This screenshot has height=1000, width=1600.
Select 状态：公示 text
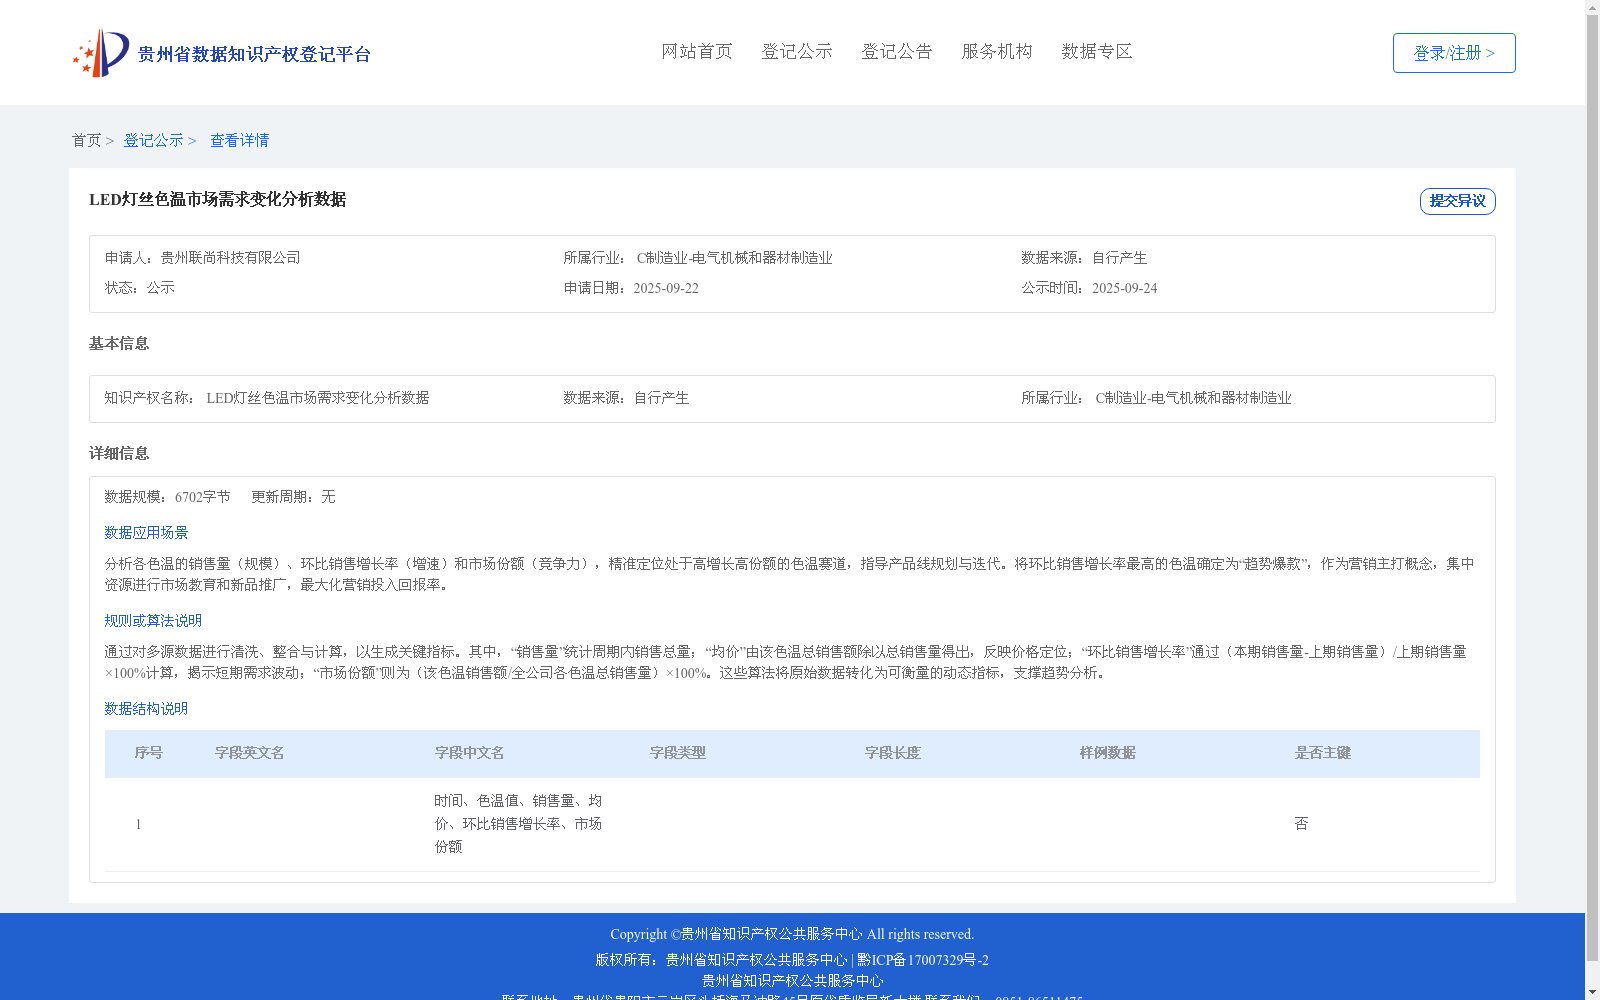(x=140, y=288)
